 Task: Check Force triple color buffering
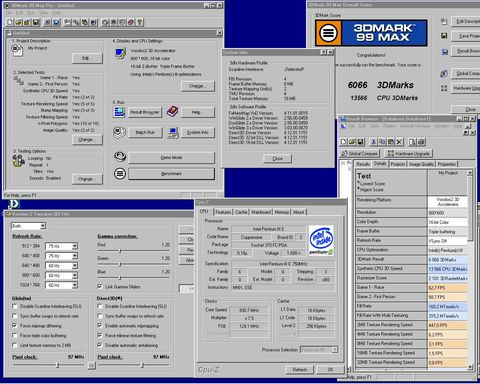pos(15,335)
